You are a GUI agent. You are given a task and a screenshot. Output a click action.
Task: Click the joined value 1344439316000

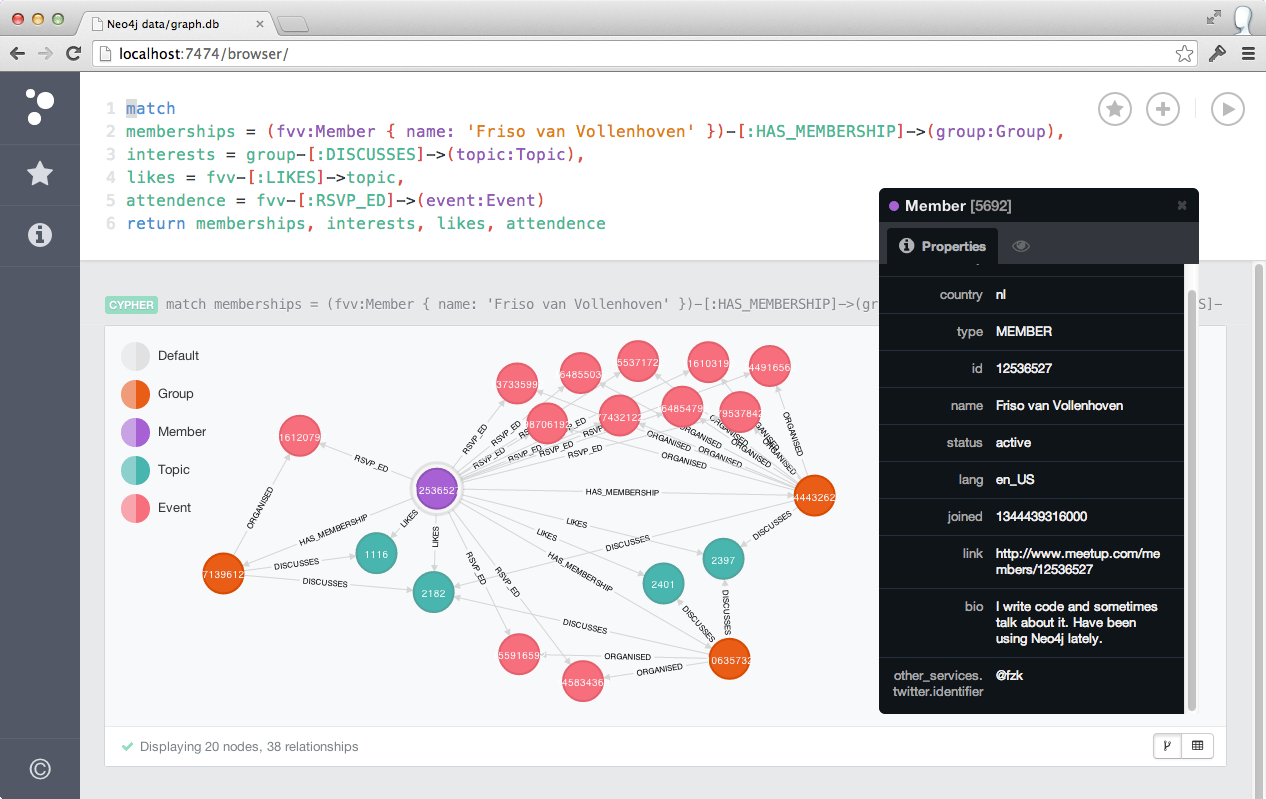tap(1041, 516)
